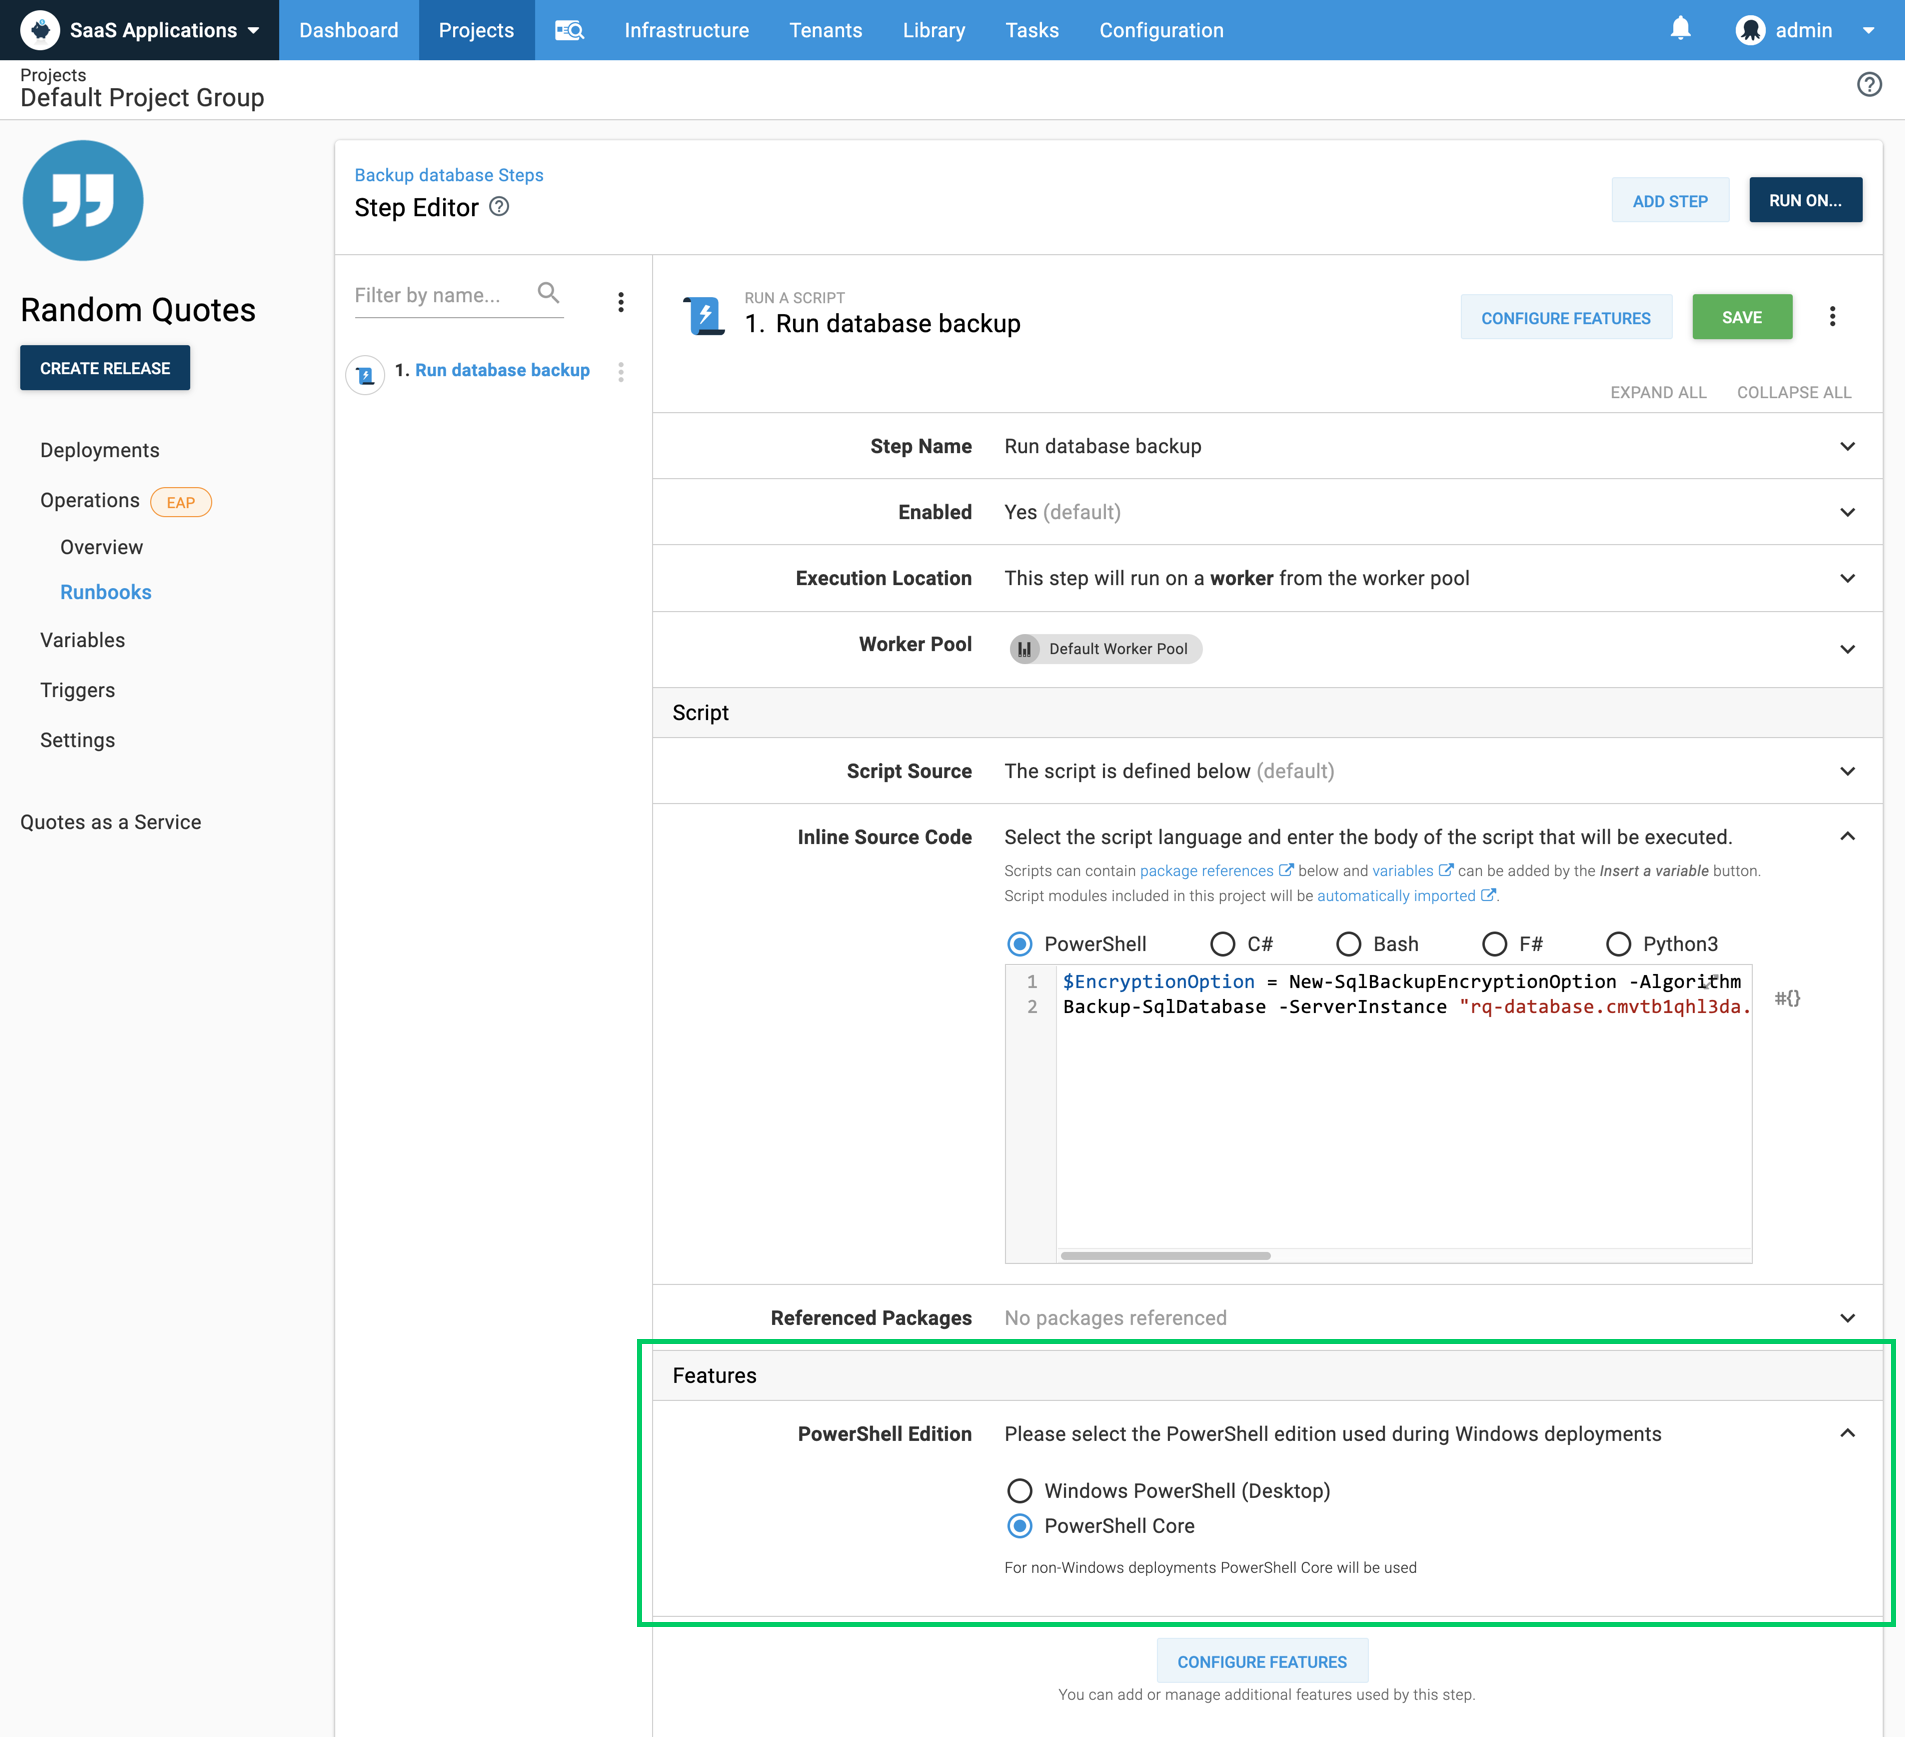The image size is (1905, 1737).
Task: Click the help question mark icon top right
Action: pyautogui.click(x=1868, y=85)
